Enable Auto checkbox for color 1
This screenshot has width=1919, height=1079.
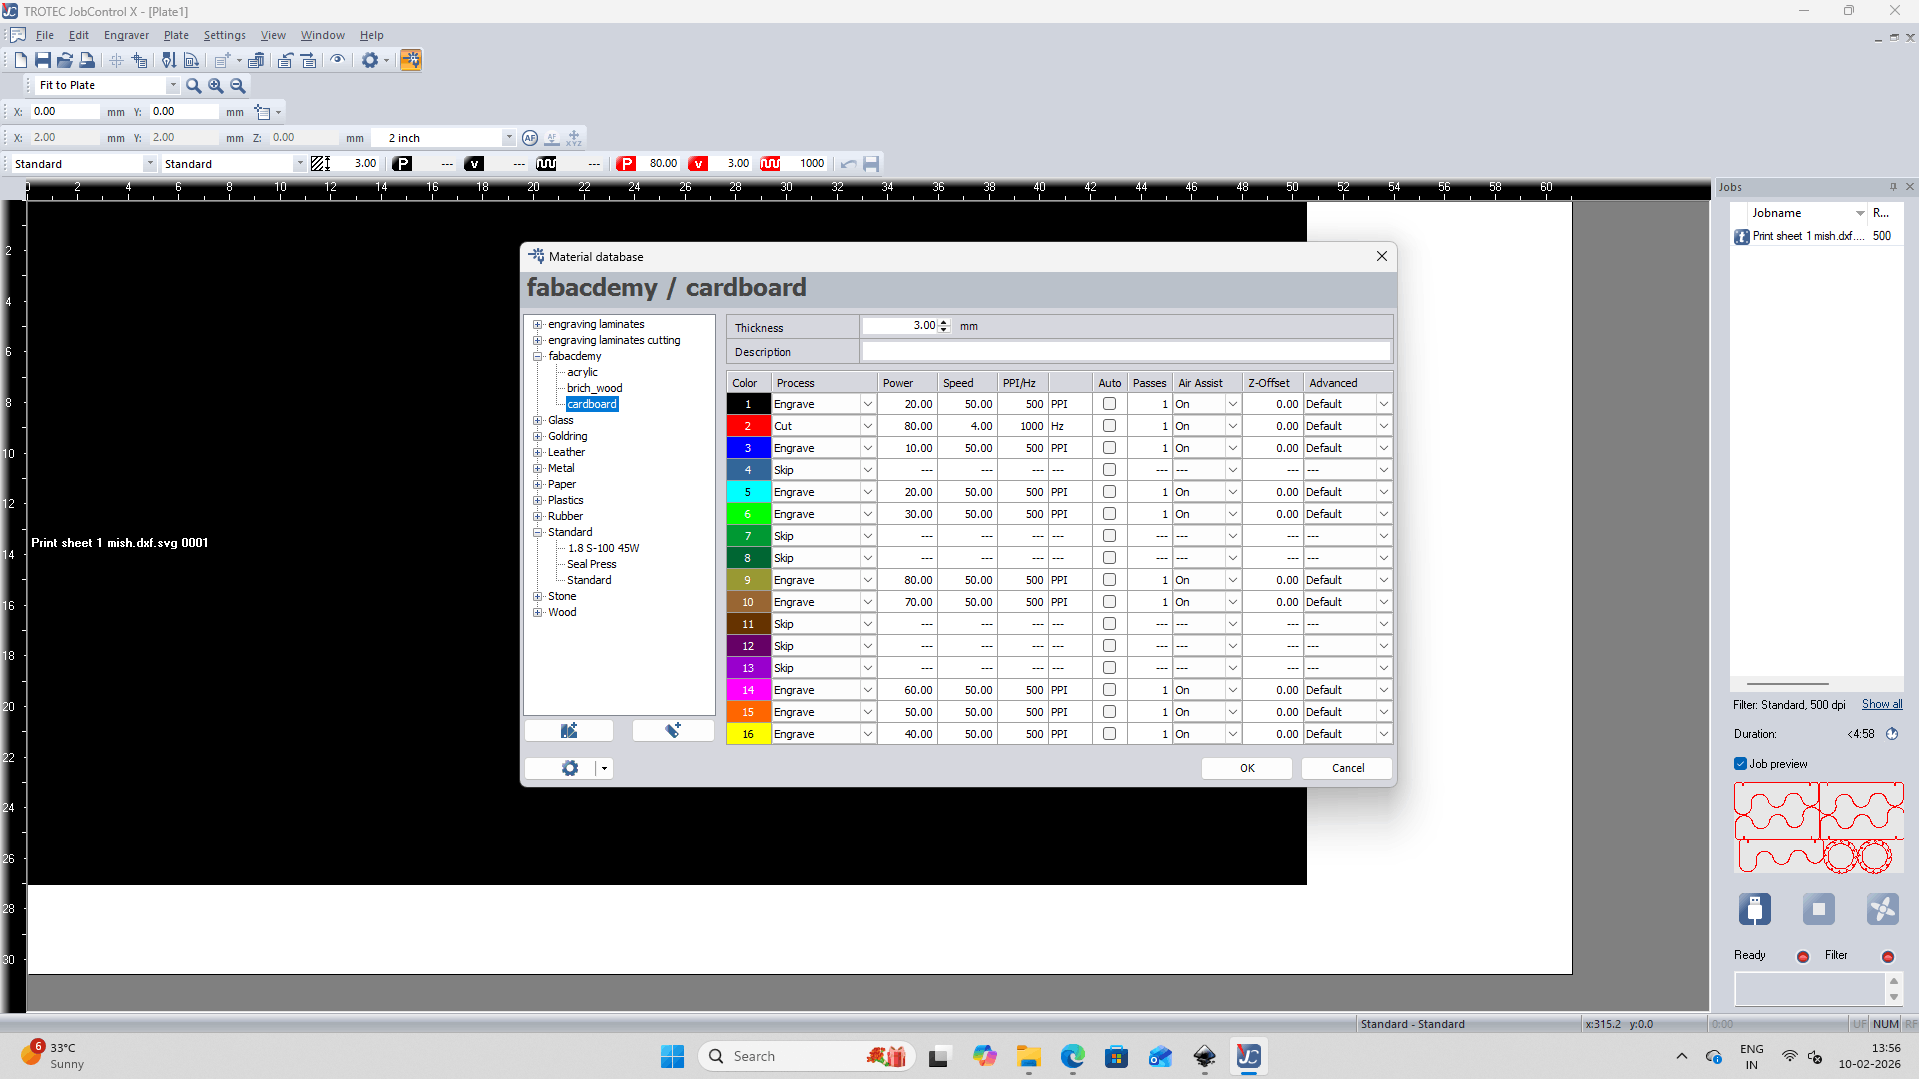1109,404
